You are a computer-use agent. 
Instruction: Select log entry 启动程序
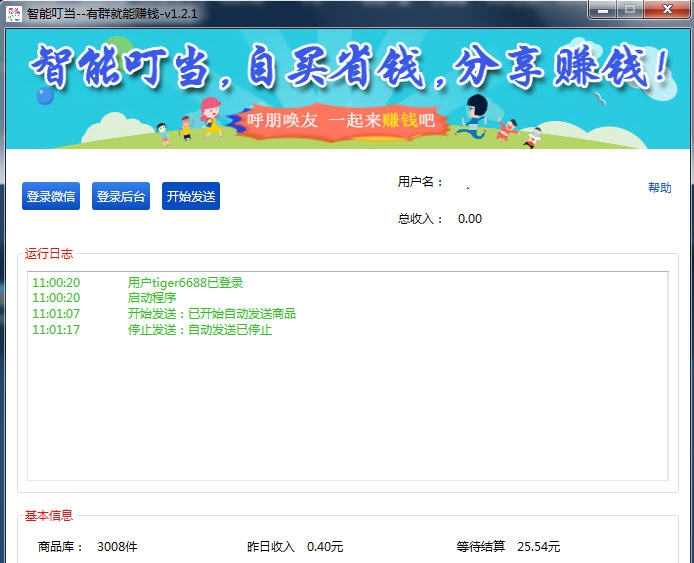point(152,297)
